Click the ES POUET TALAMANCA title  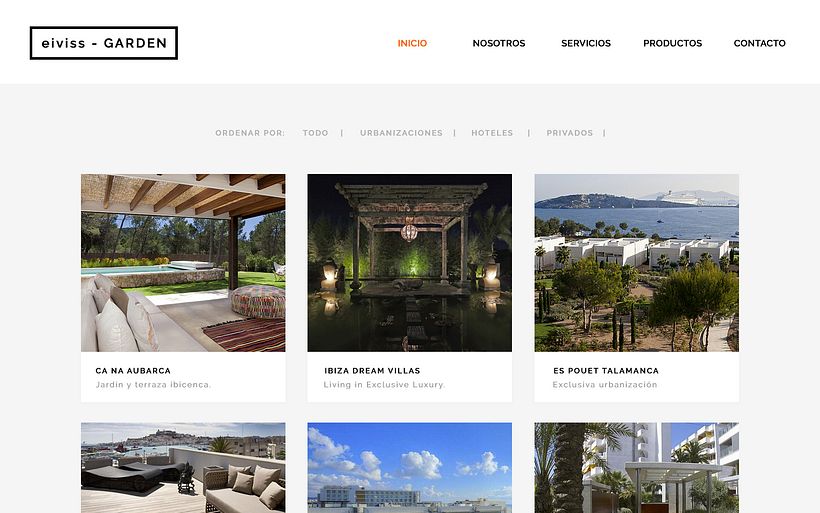coord(606,371)
